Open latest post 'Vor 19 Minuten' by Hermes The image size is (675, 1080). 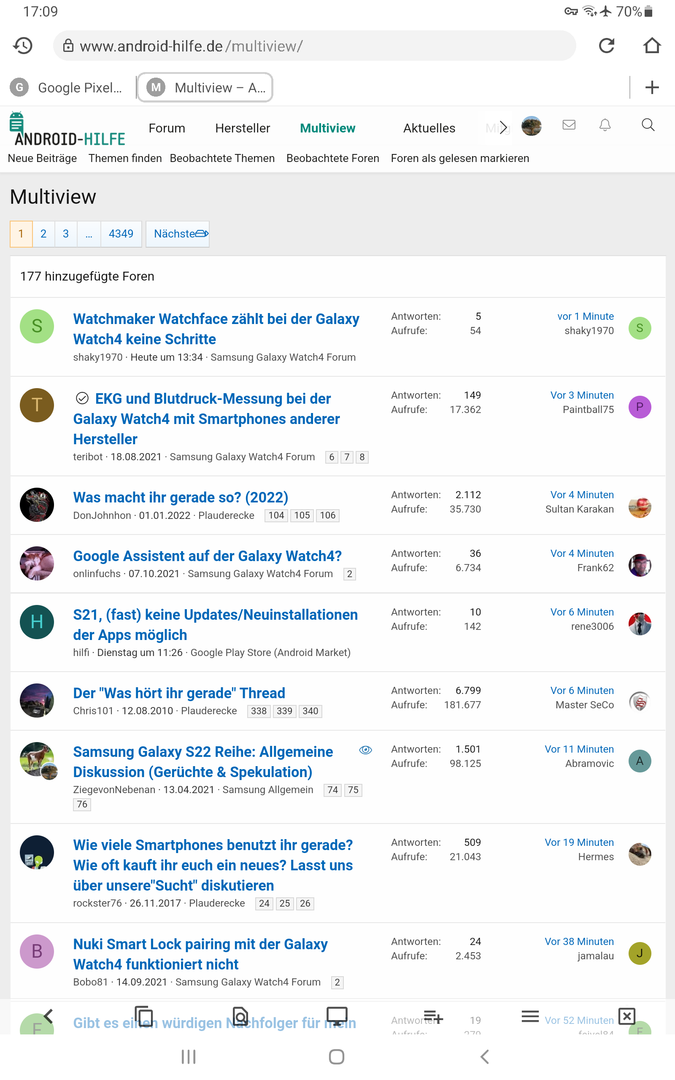coord(579,842)
